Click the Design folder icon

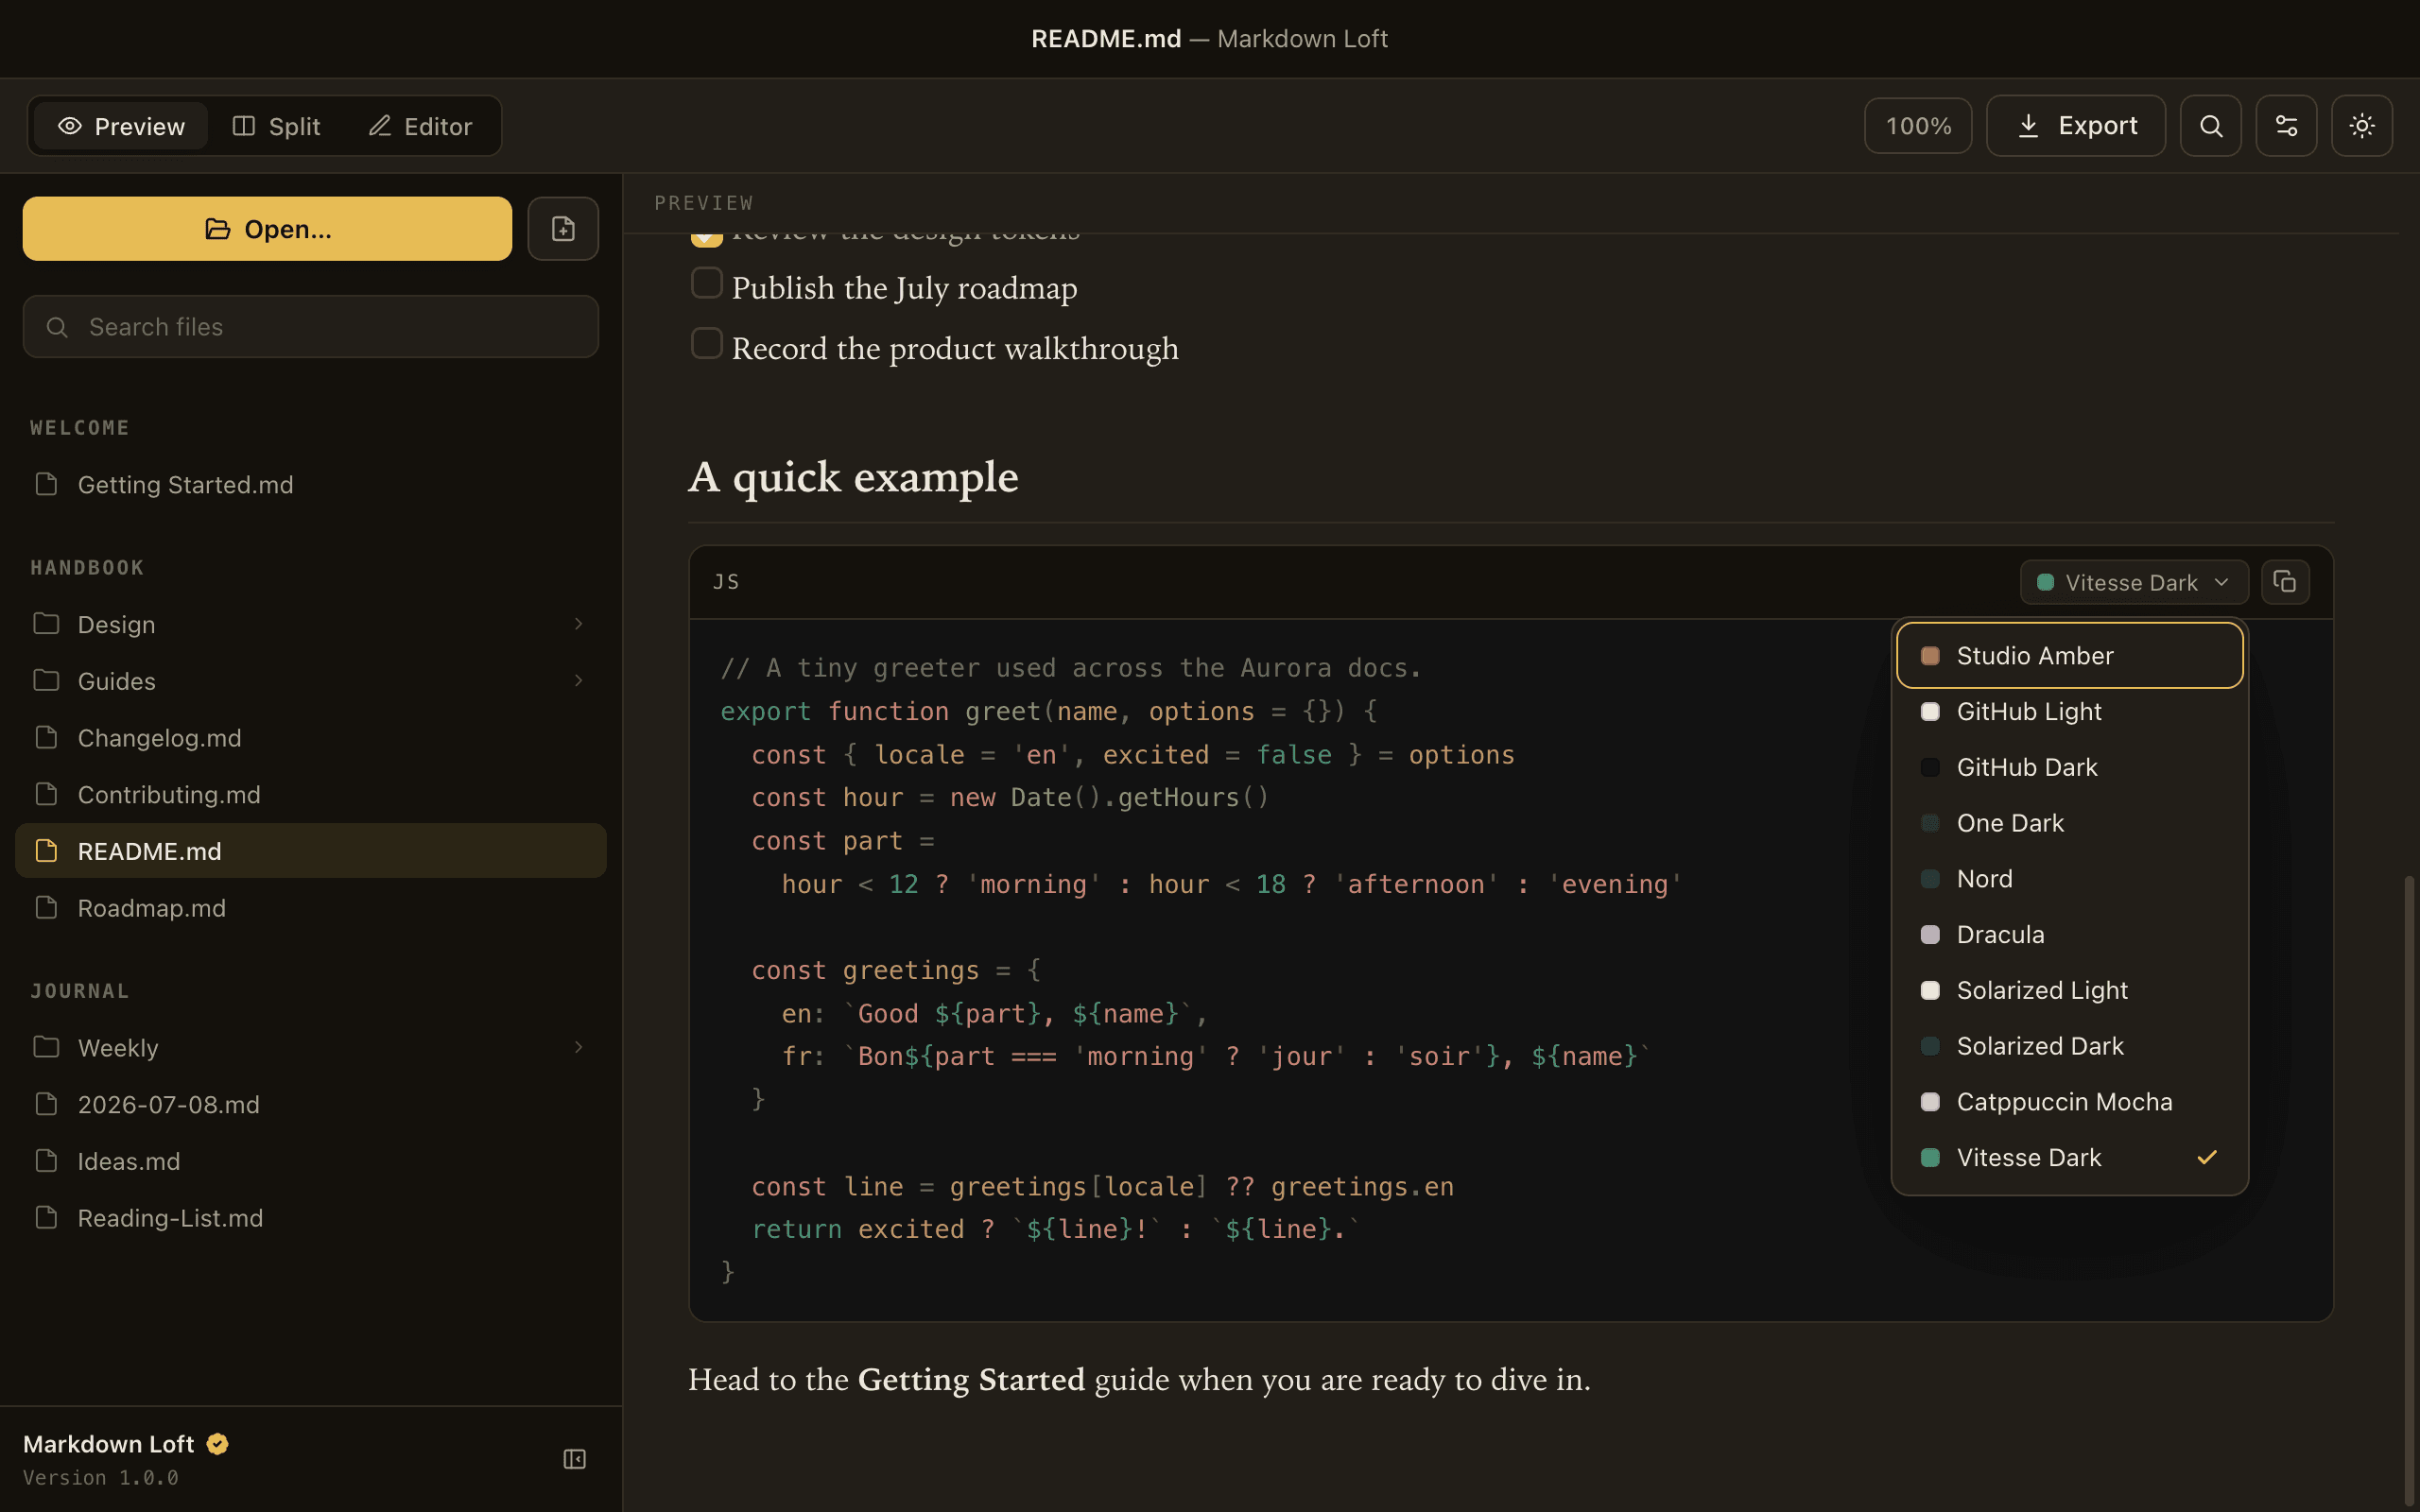pos(46,624)
